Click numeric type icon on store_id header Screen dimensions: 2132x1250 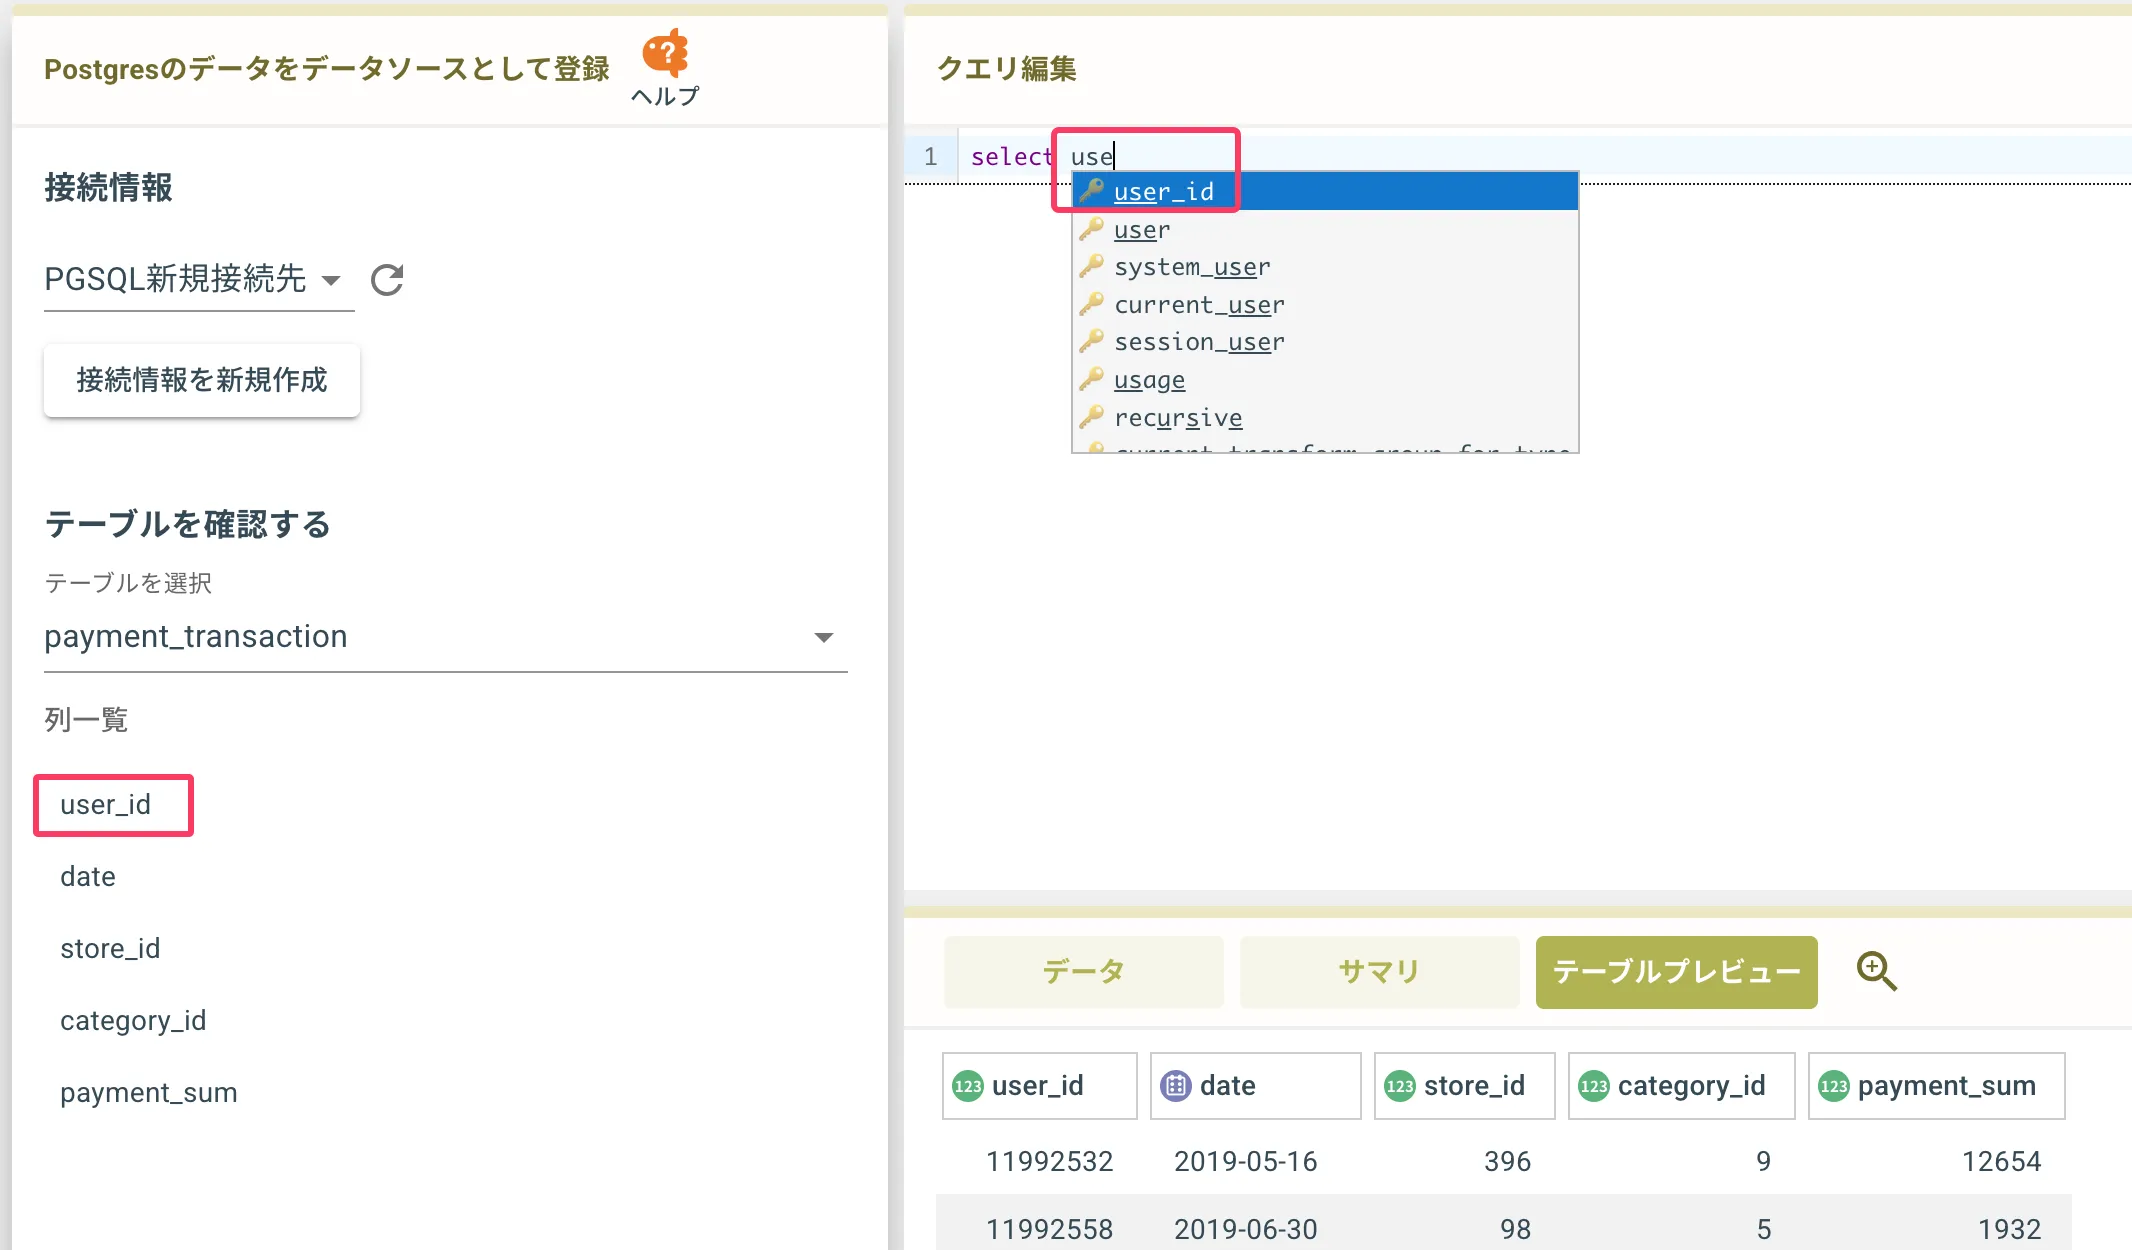point(1400,1086)
